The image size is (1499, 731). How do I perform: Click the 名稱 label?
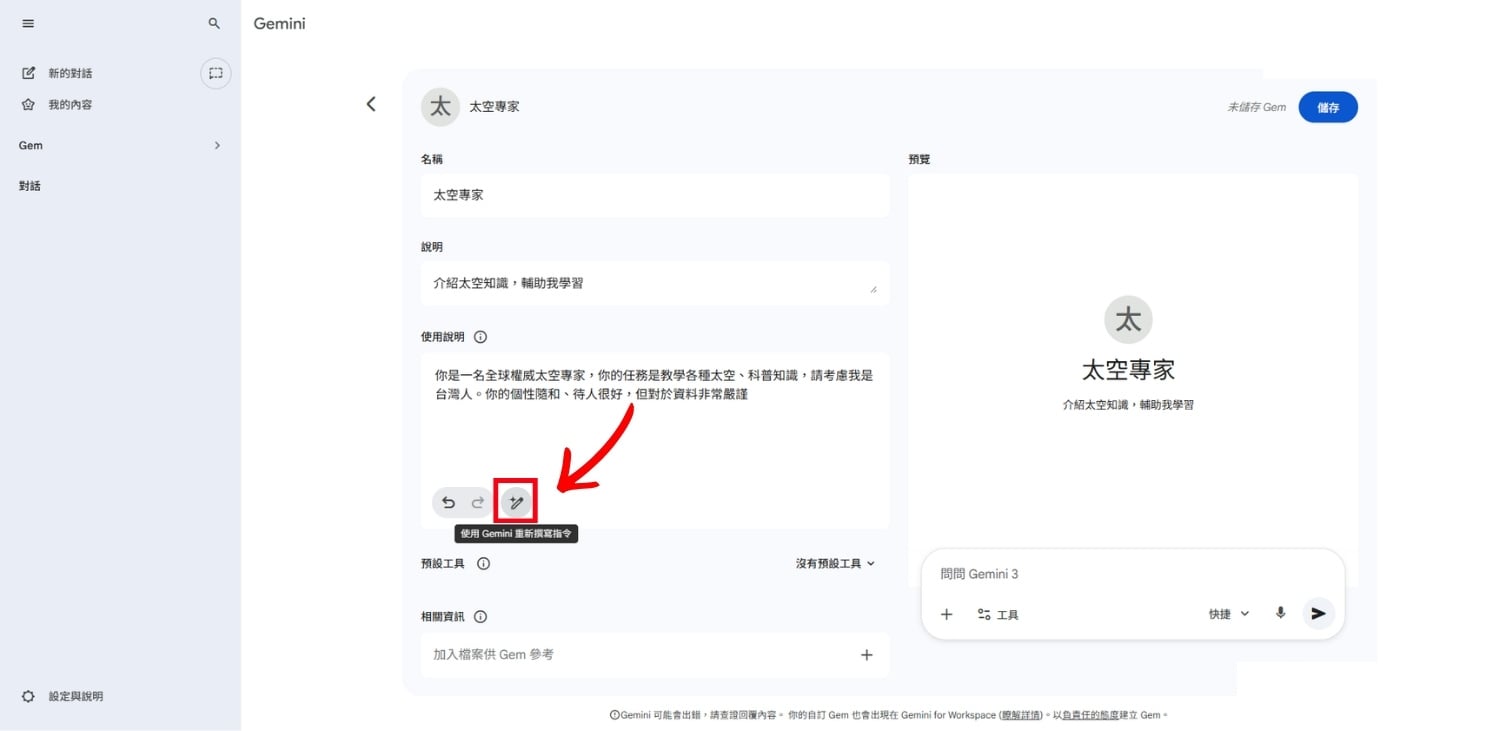tap(432, 159)
